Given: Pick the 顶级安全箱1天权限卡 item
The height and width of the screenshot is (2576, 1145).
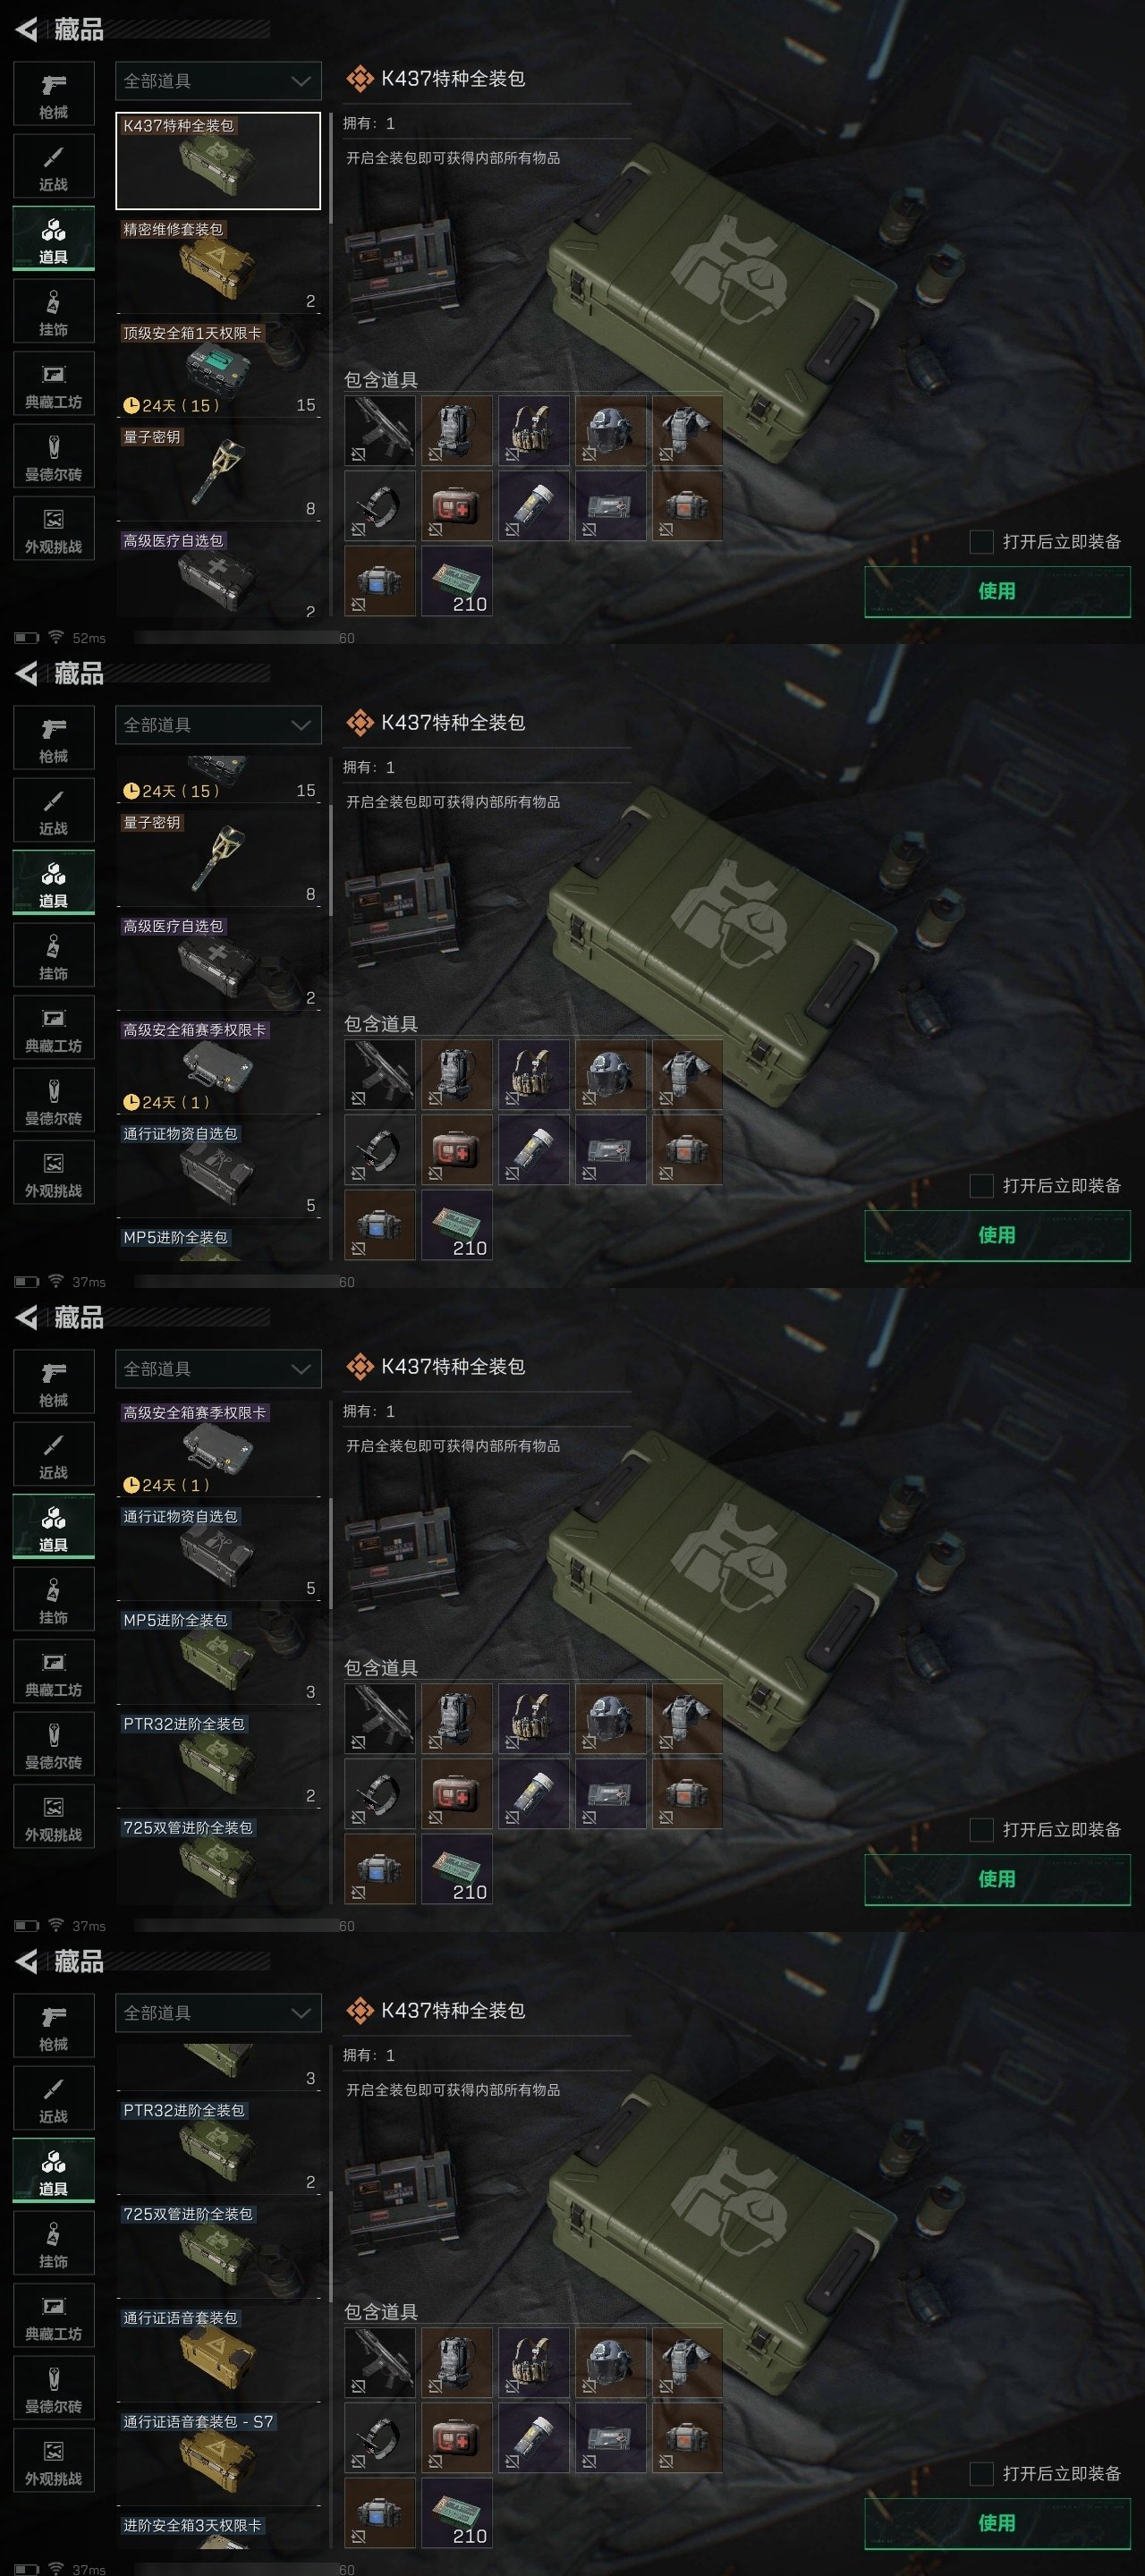Looking at the screenshot, I should pos(218,369).
